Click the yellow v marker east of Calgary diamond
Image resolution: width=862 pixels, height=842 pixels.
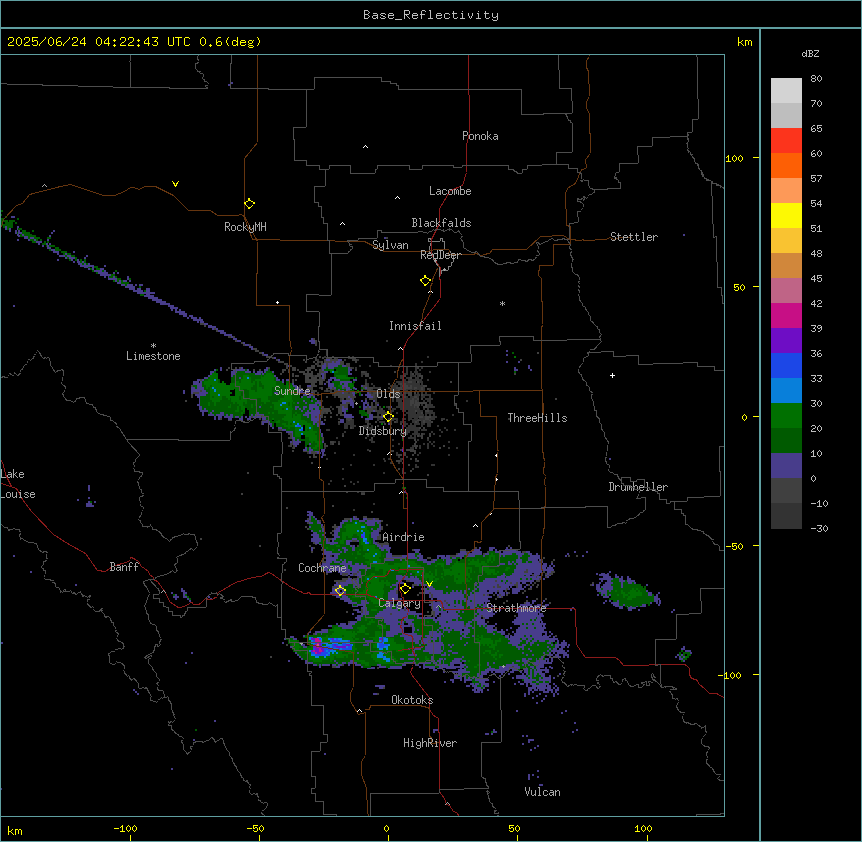(429, 584)
